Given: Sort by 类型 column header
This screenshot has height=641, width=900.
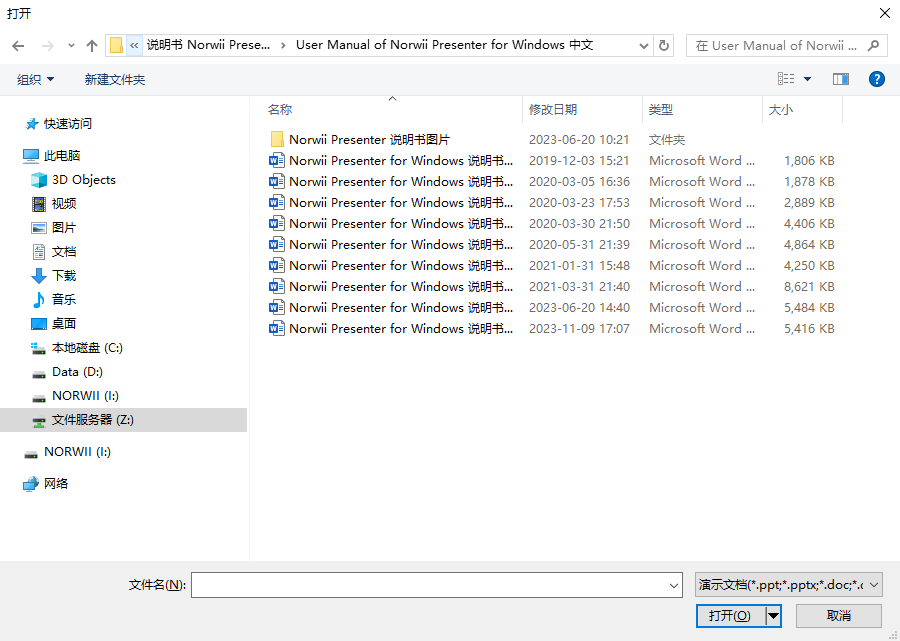Looking at the screenshot, I should [703, 110].
